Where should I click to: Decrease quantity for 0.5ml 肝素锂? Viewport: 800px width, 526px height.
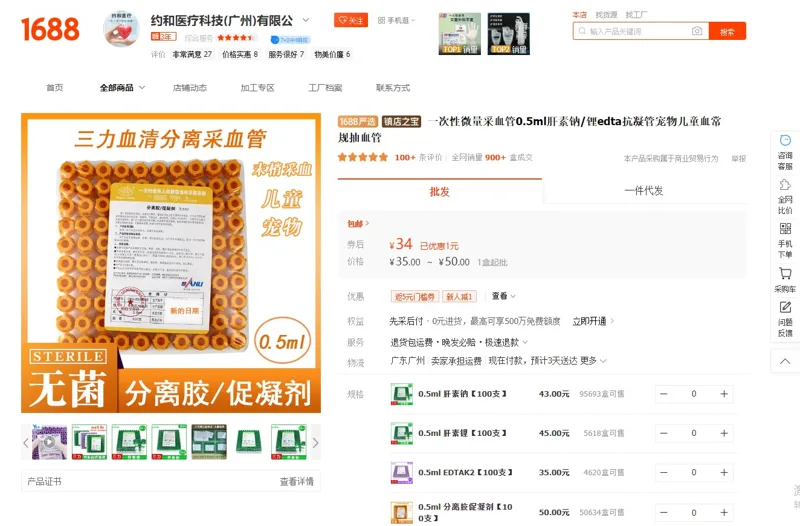(x=664, y=433)
